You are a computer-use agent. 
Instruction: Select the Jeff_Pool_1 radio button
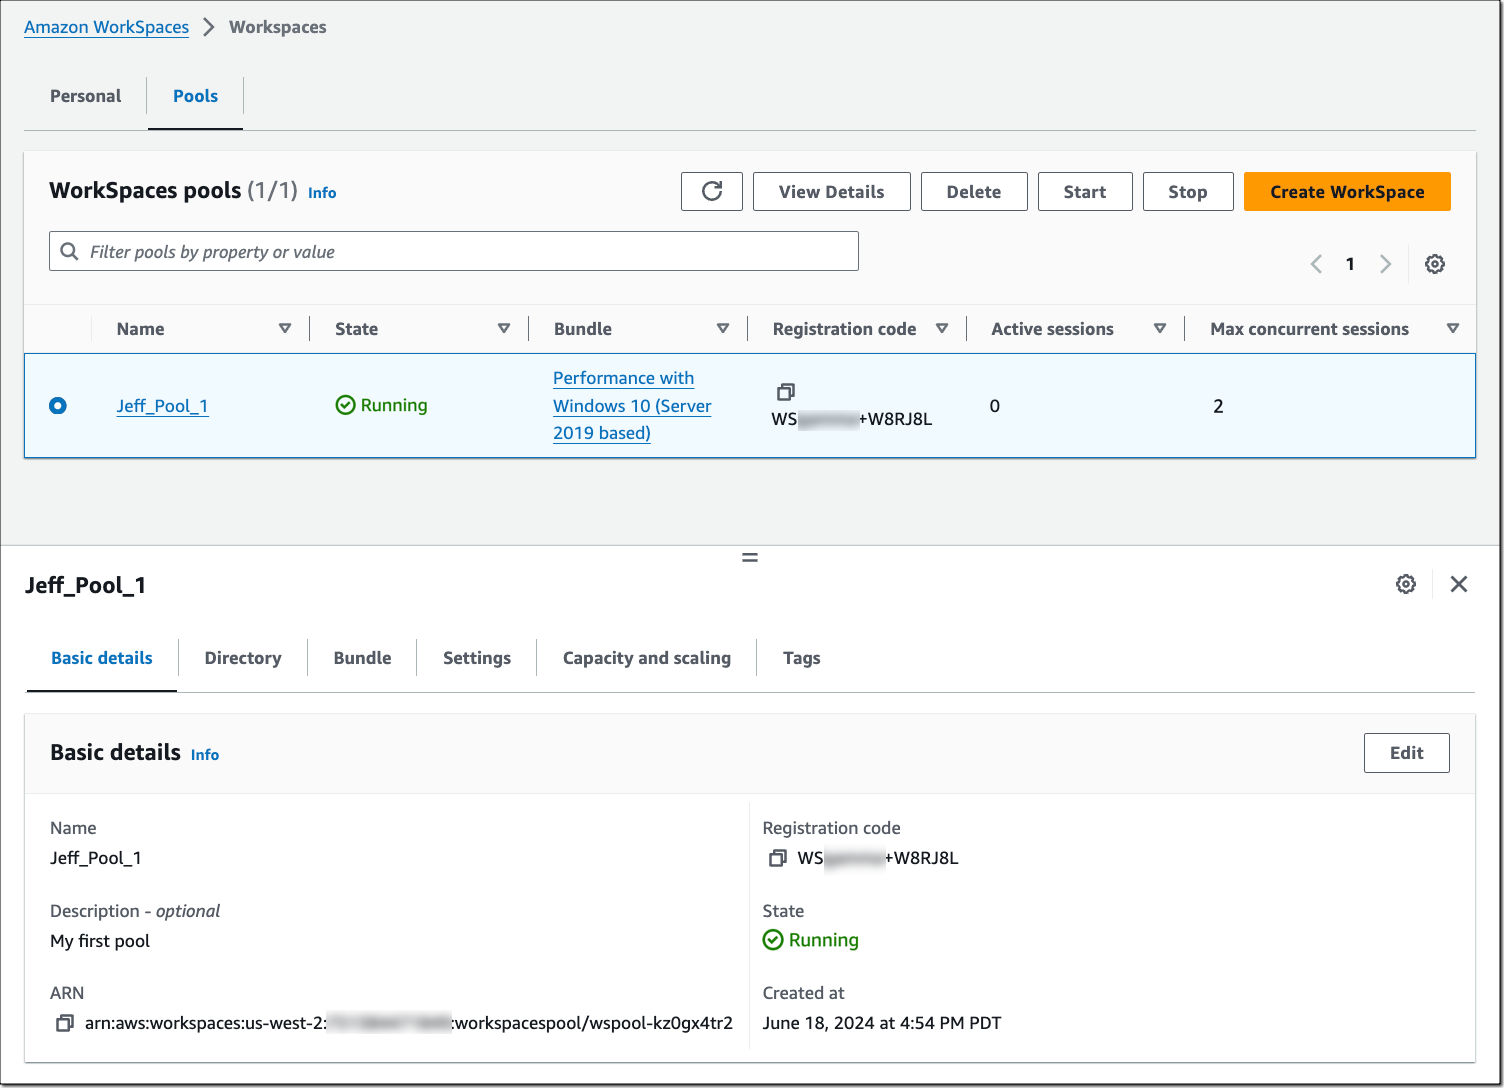pyautogui.click(x=58, y=405)
